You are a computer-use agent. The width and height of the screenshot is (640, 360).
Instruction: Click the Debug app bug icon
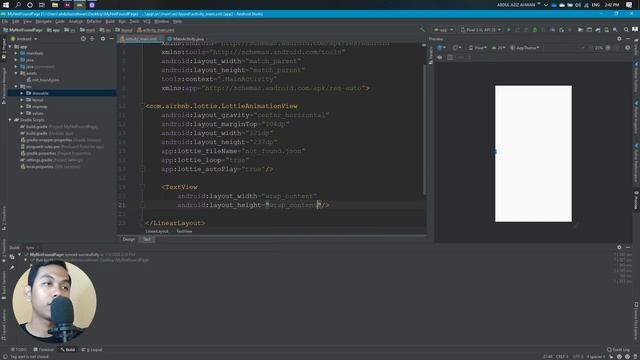click(535, 30)
